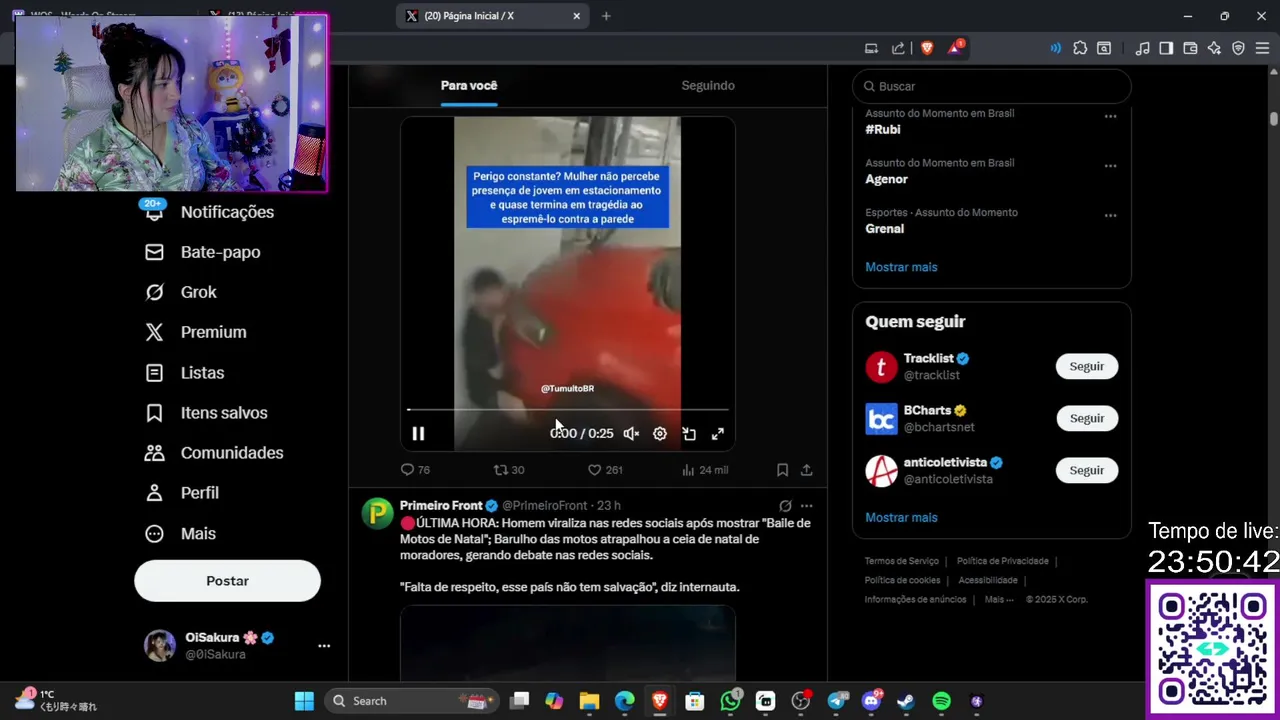Screen dimensions: 1280x720
Task: Open Política de Privacidade footer link
Action: pyautogui.click(x=1003, y=561)
